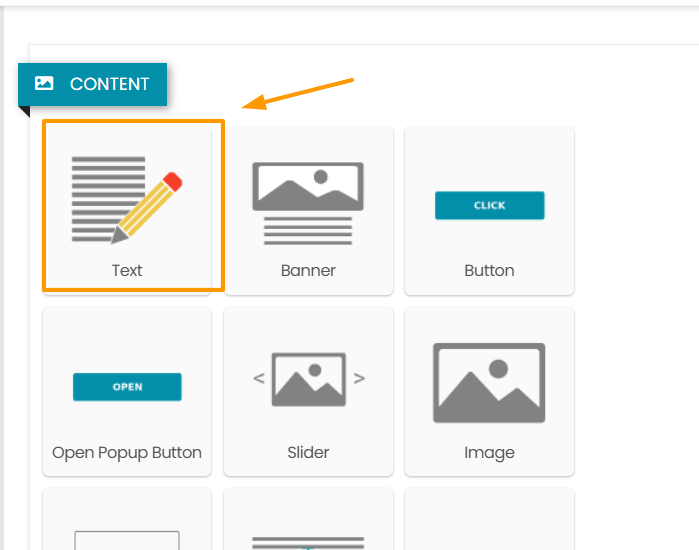This screenshot has height=550, width=699.
Task: Select the cut-off tile below Slider
Action: 308,519
